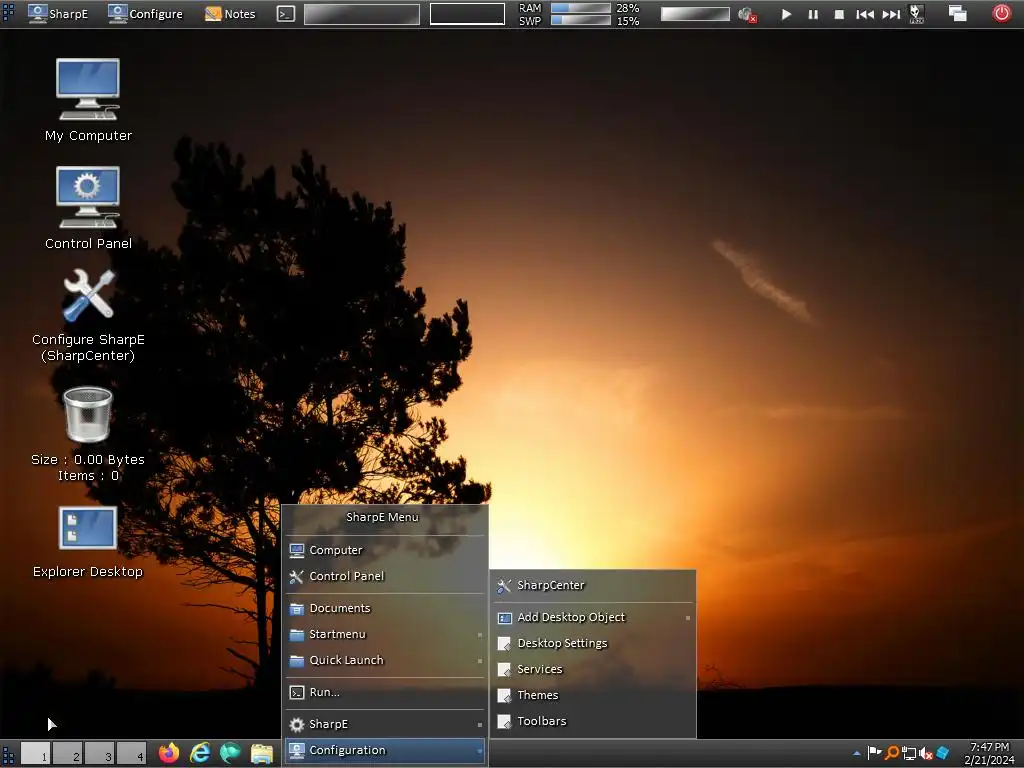Screen dimensions: 1024x768
Task: Expand the Quick Launch submenu
Action: [385, 660]
